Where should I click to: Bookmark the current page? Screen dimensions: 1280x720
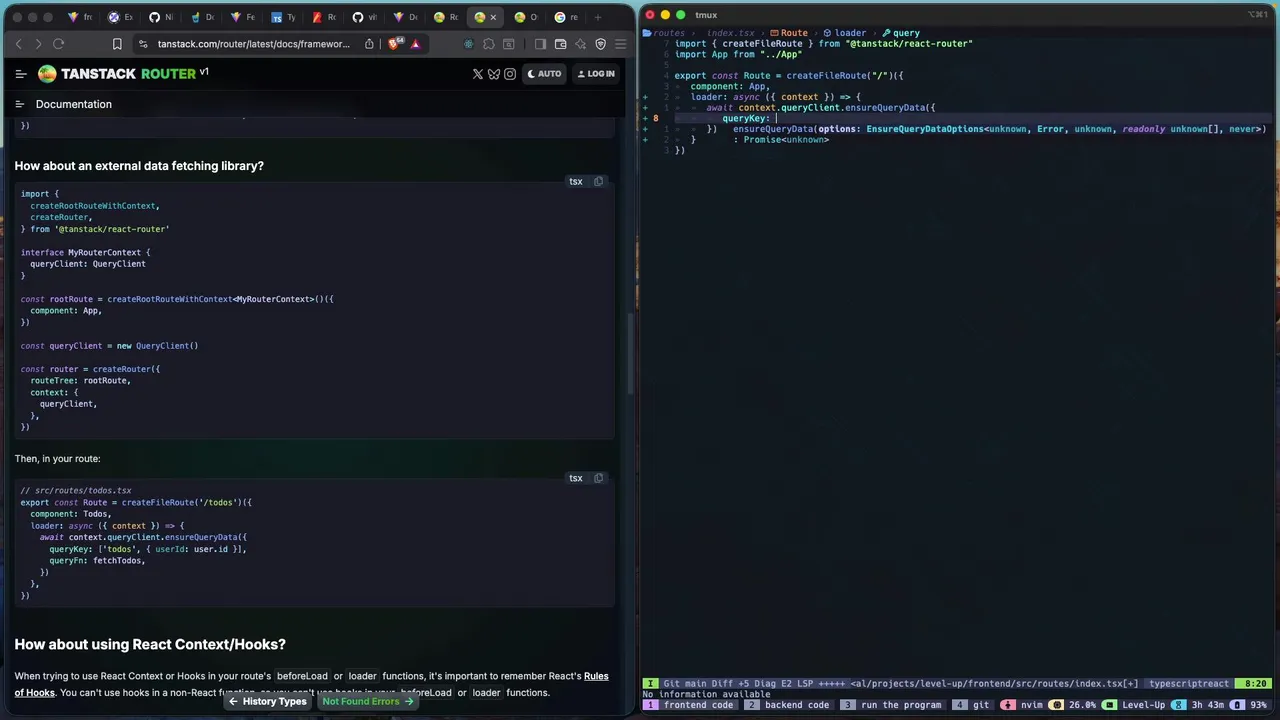pyautogui.click(x=117, y=44)
